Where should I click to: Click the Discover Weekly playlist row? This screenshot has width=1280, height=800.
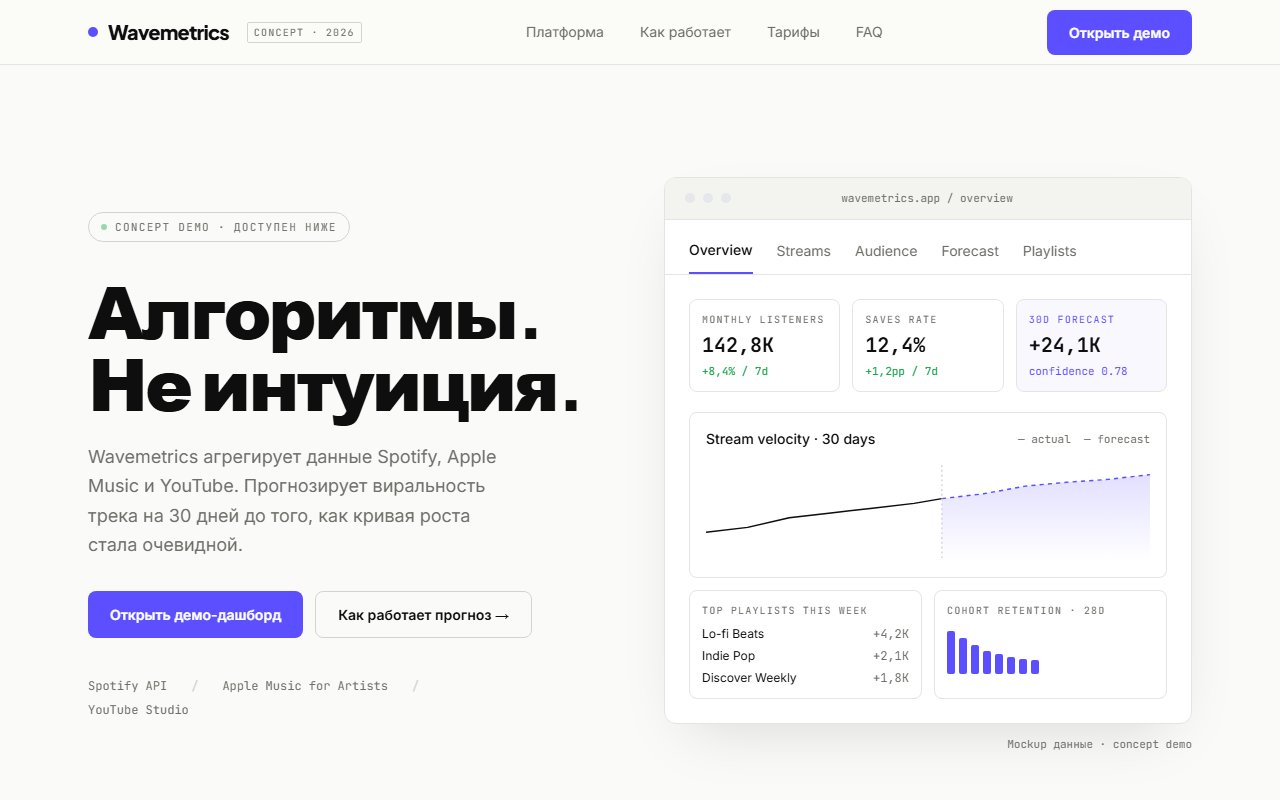coord(805,678)
